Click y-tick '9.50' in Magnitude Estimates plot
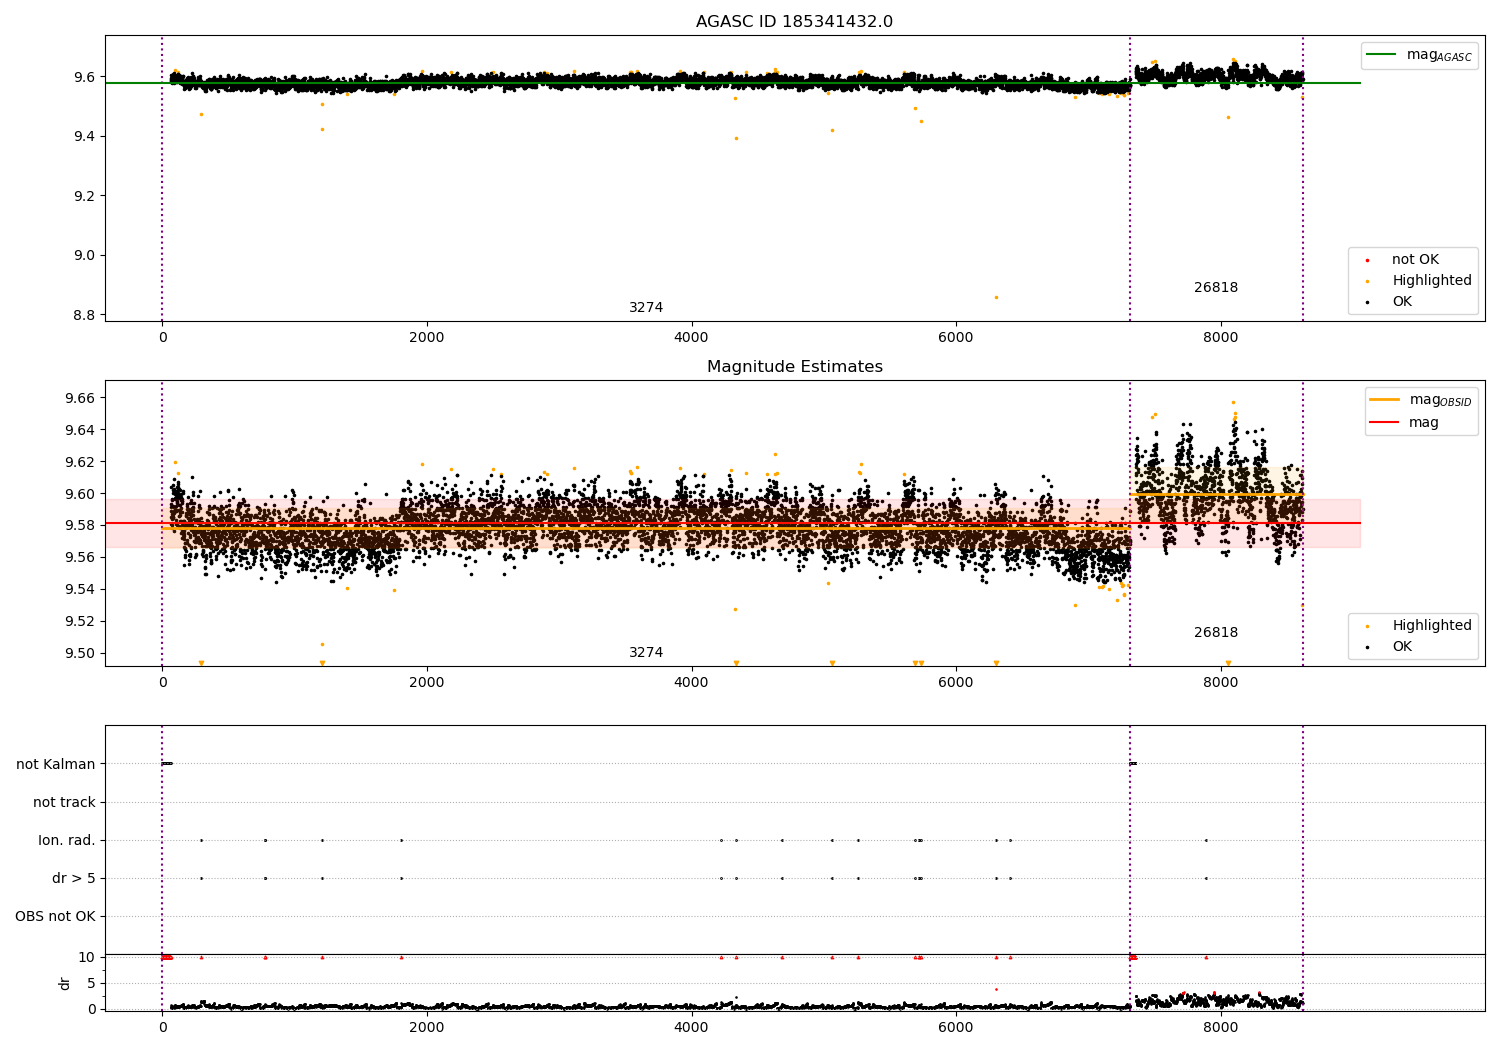 [x=80, y=654]
